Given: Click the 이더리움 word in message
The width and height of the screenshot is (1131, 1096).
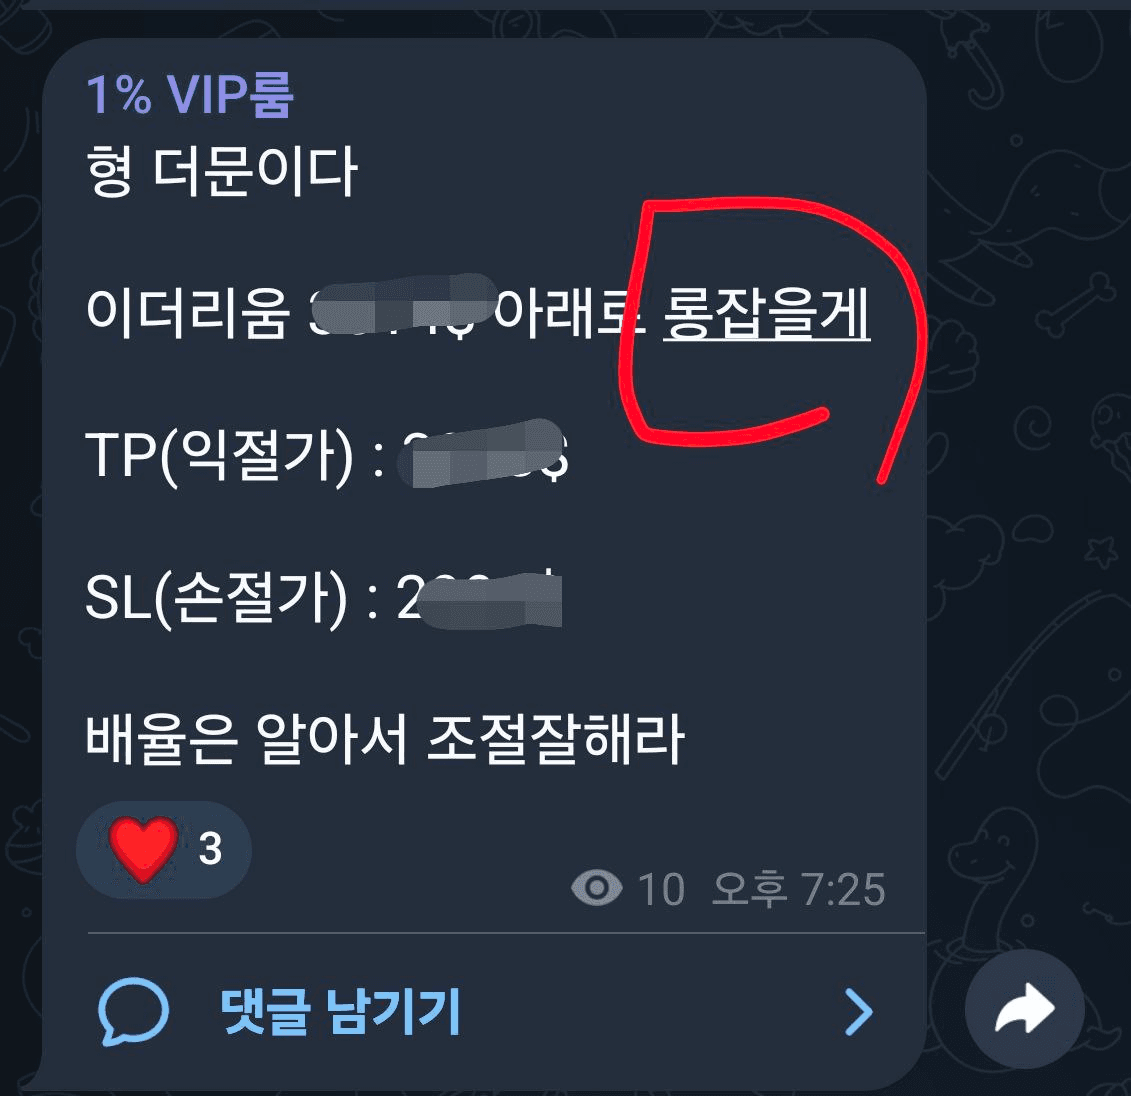Looking at the screenshot, I should 188,312.
